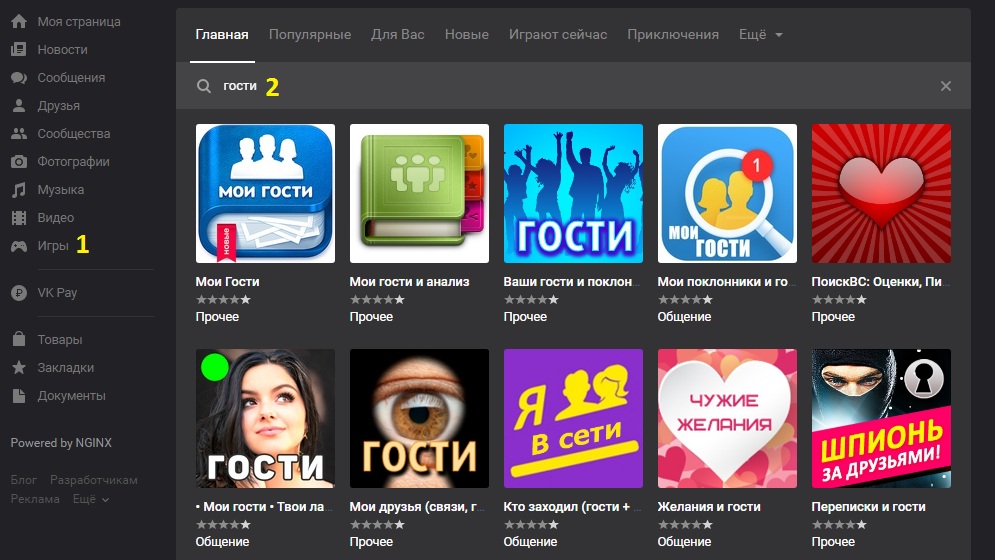The width and height of the screenshot is (995, 560).
Task: Click Прочее under Переписки и гости
Action: 833,542
